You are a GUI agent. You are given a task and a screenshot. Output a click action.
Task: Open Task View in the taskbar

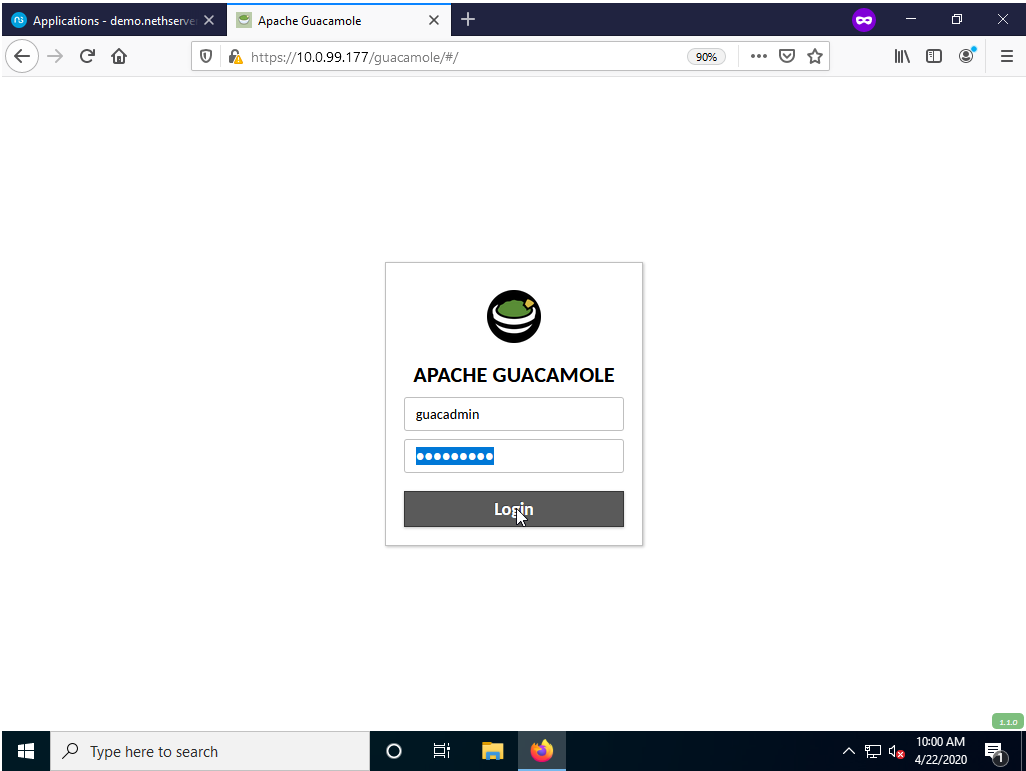point(442,751)
